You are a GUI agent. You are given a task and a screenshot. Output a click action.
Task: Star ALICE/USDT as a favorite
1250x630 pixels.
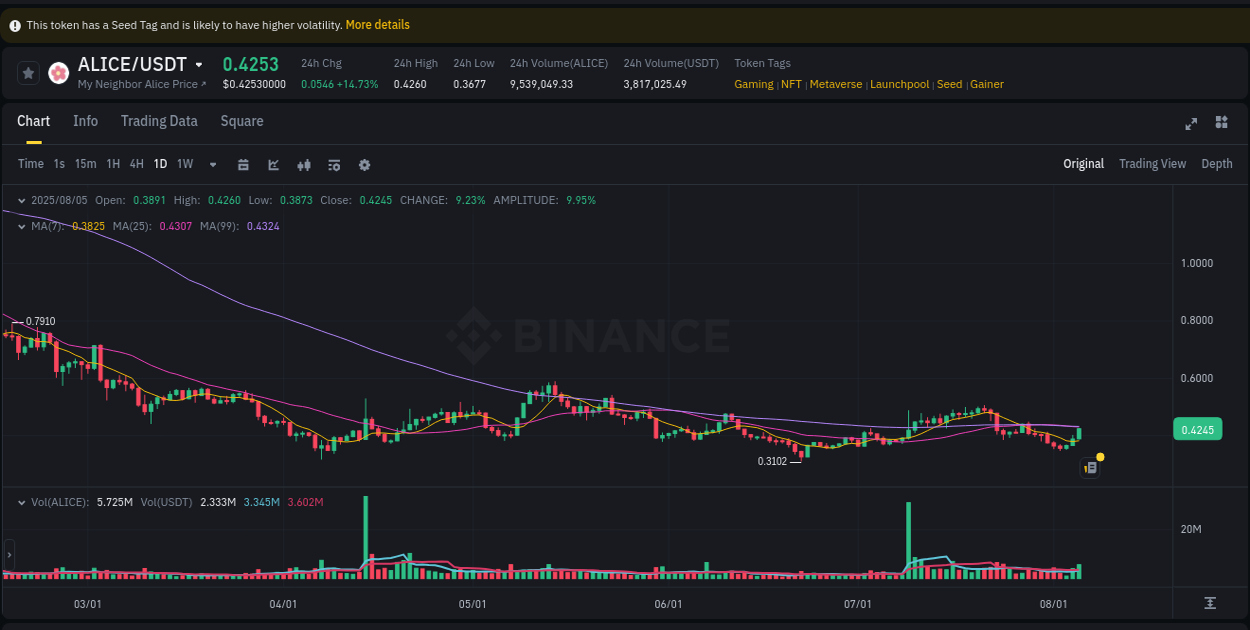point(28,72)
